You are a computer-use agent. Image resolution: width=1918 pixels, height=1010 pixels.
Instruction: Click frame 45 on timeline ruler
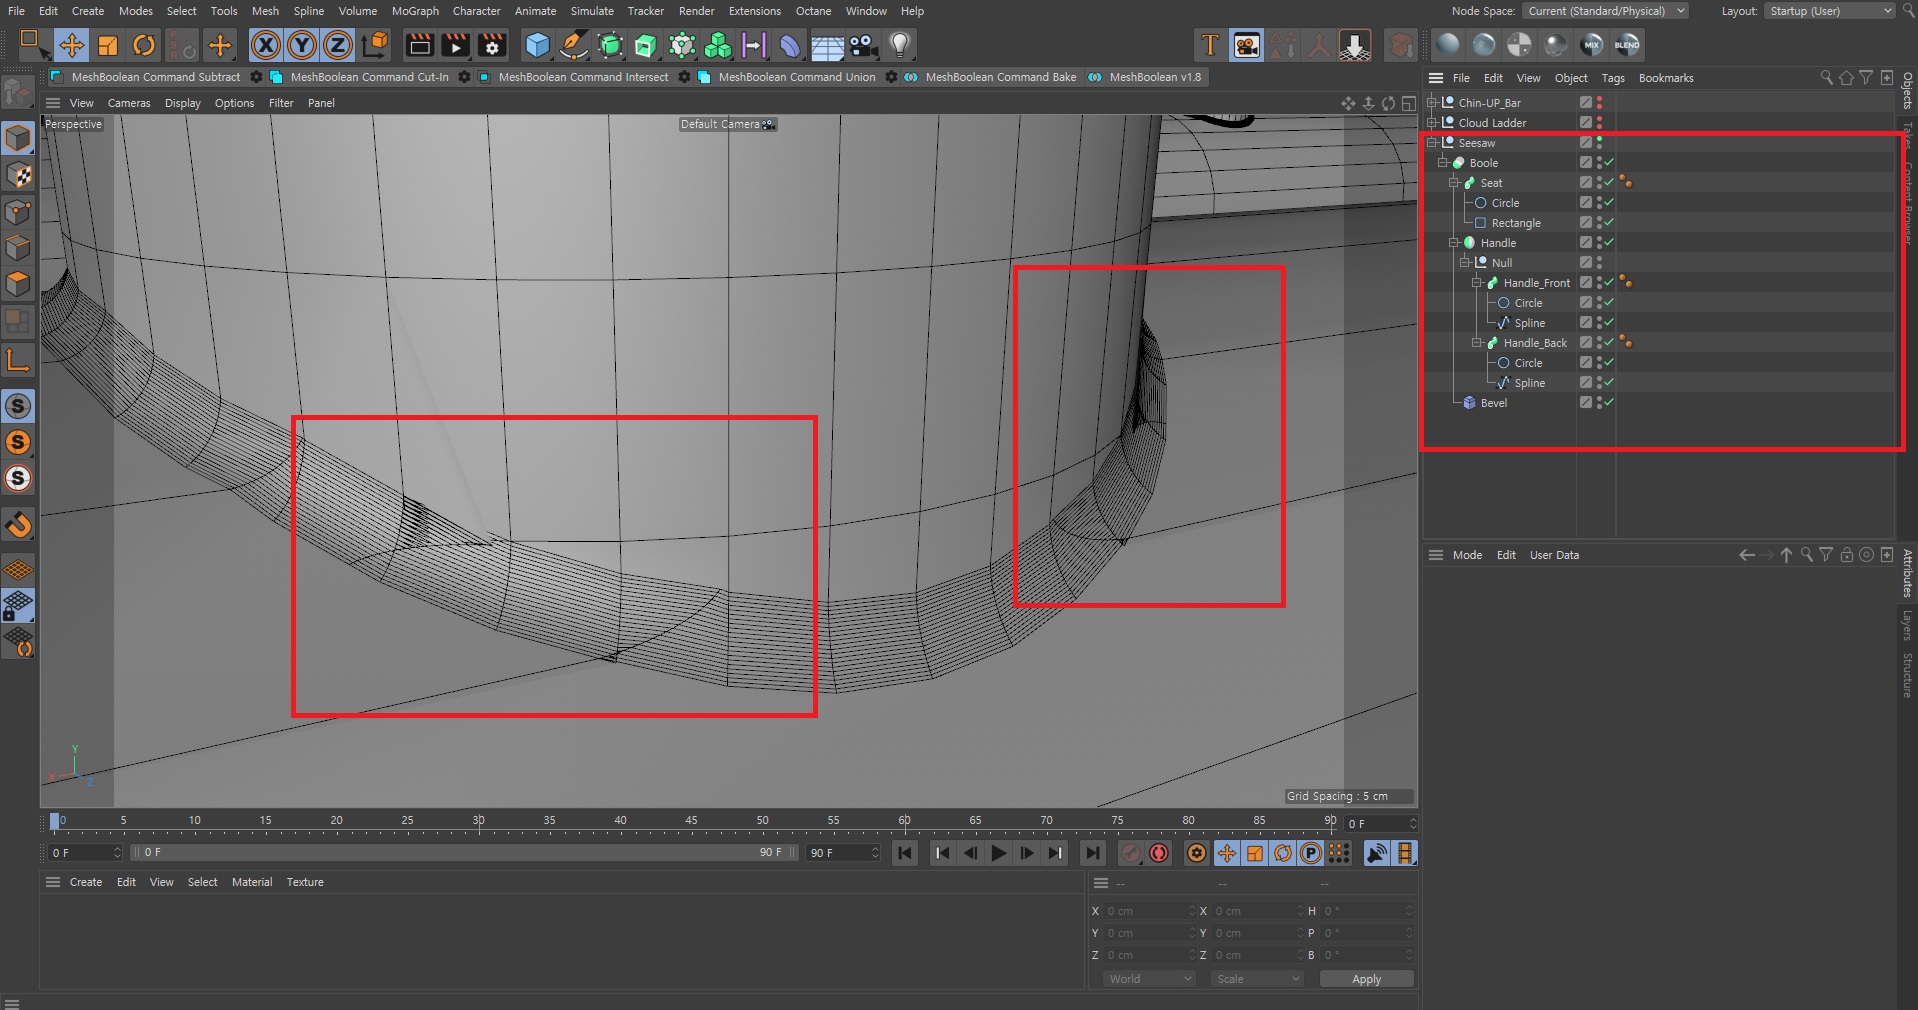[x=691, y=821]
